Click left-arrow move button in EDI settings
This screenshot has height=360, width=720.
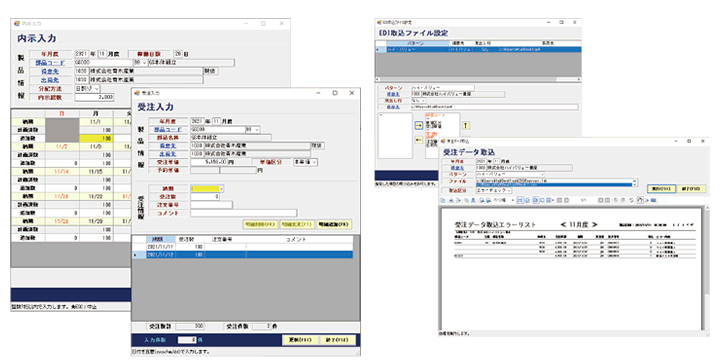coord(419,140)
